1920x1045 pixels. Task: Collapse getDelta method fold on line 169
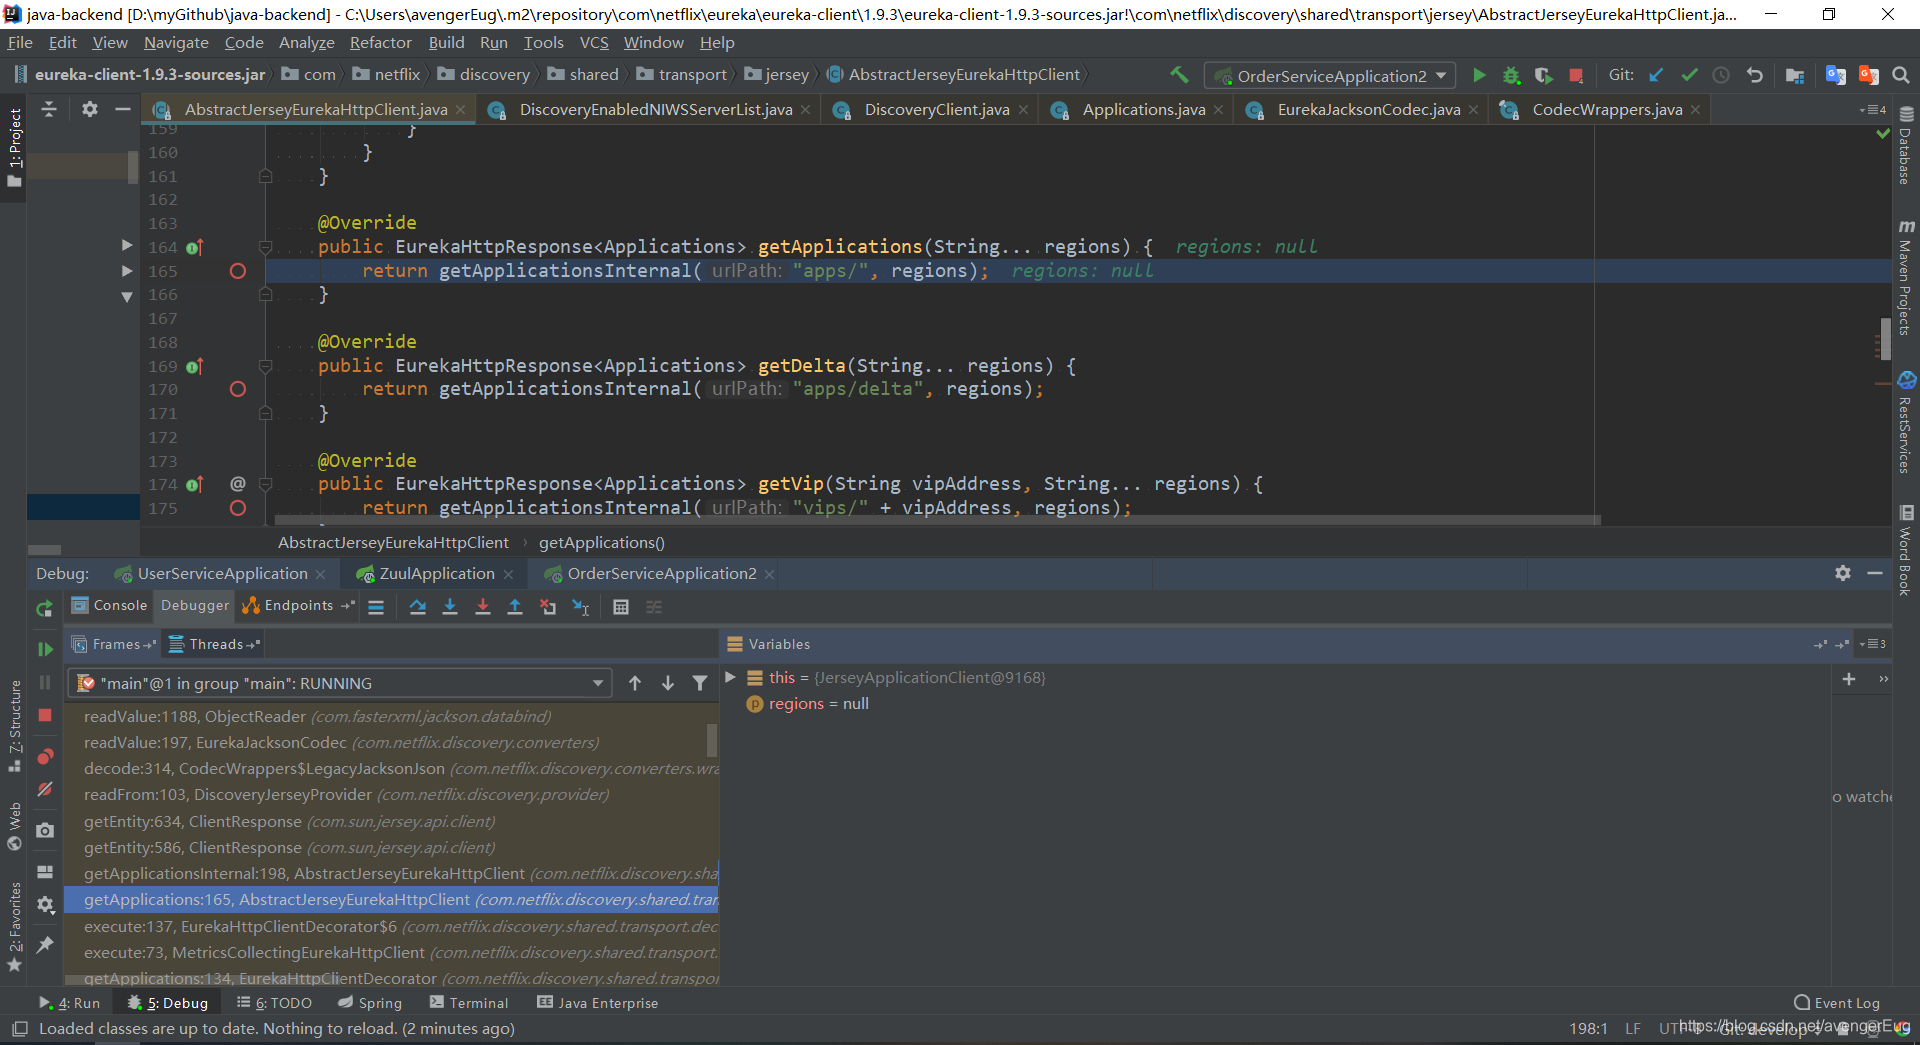coord(265,366)
